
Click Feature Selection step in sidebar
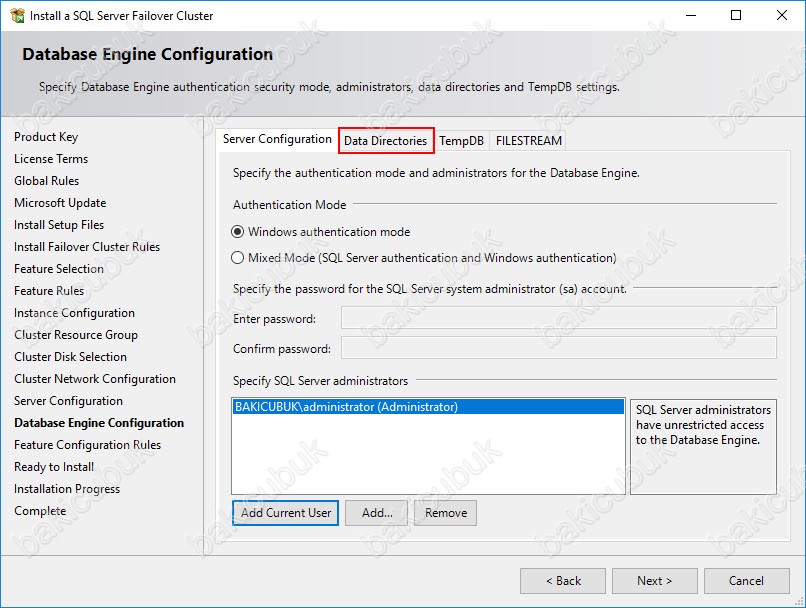point(59,269)
